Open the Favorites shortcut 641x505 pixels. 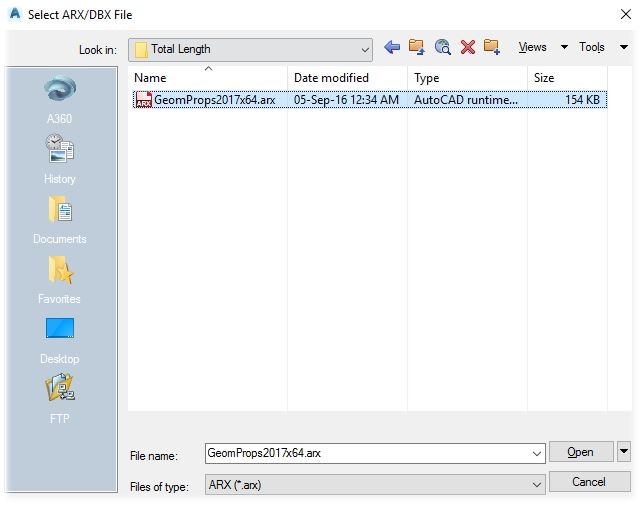coord(60,280)
